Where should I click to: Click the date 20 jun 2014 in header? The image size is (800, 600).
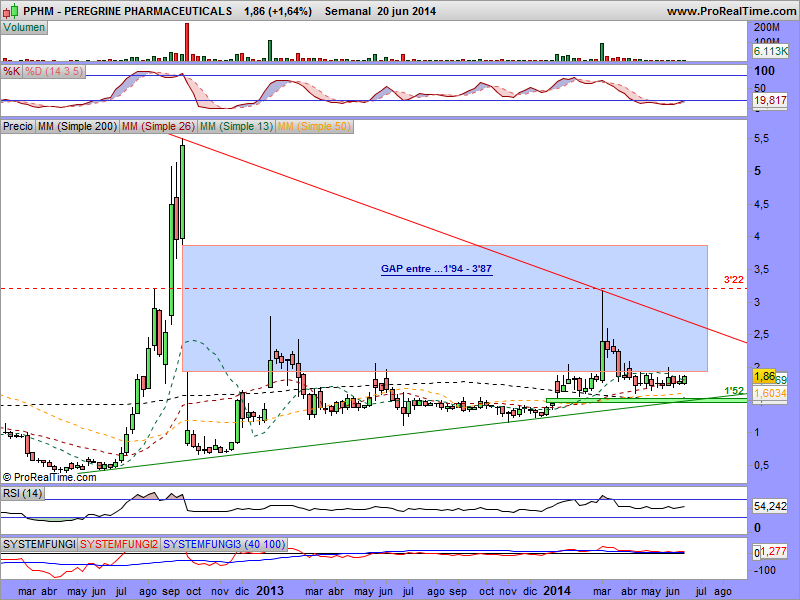(x=407, y=11)
